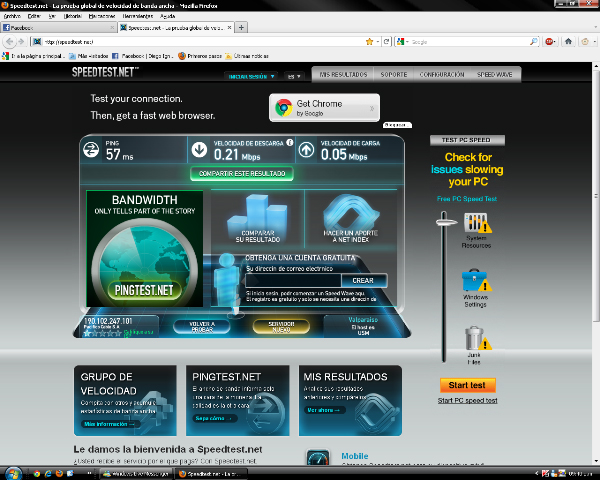Click the orange Start test button
600x480 pixels.
click(x=467, y=385)
